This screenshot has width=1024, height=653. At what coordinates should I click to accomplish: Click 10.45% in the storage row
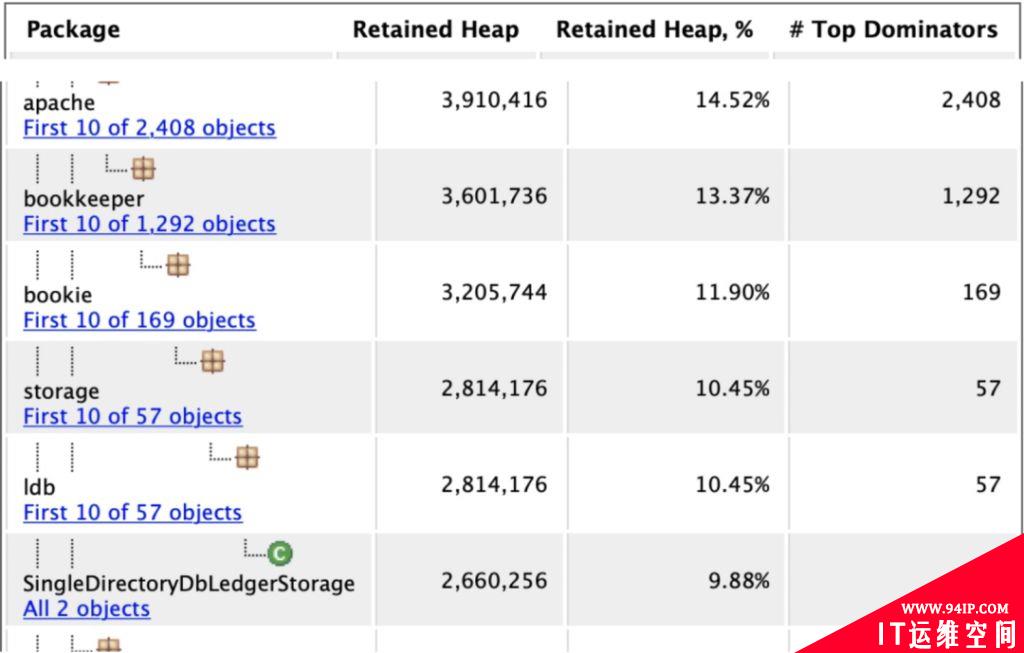pos(731,389)
